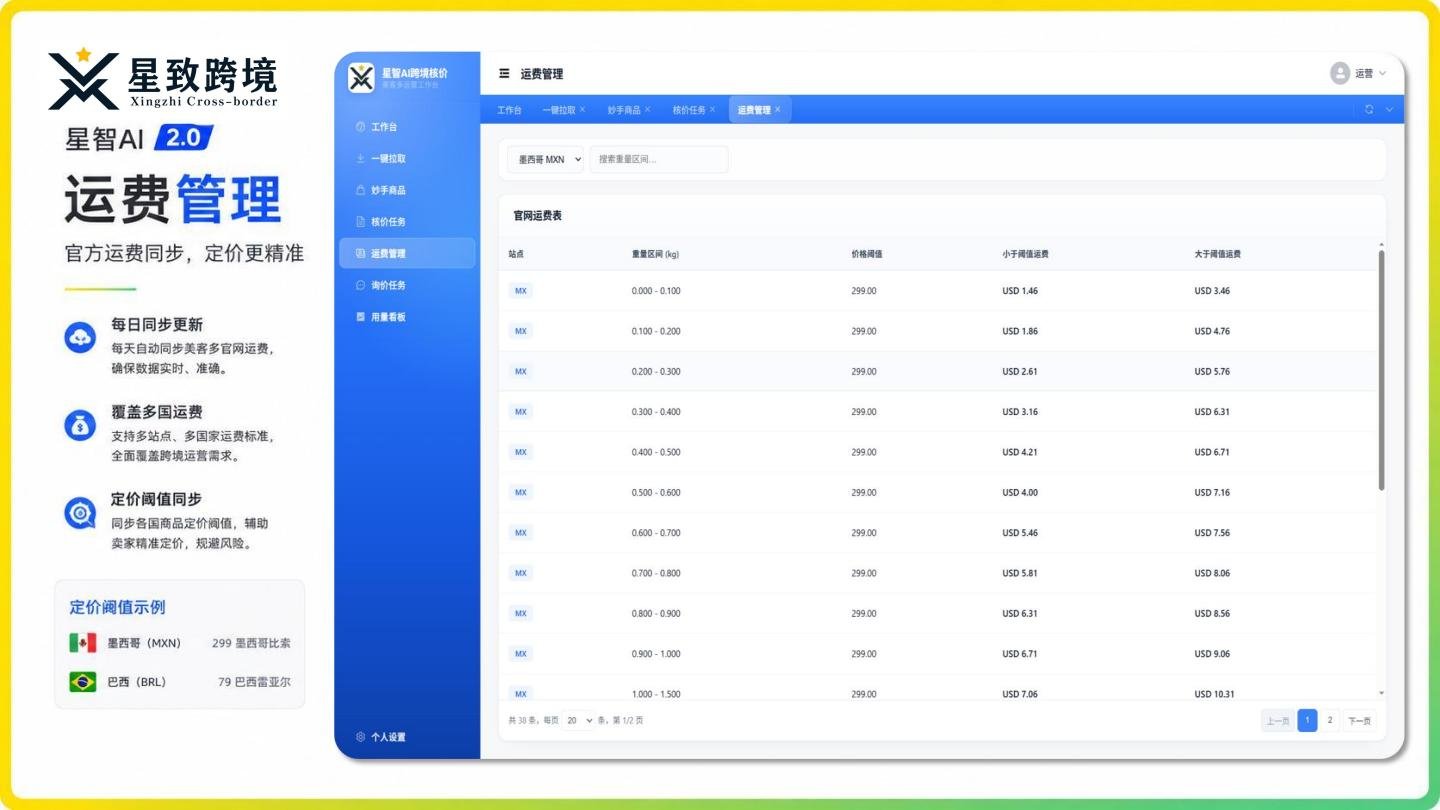Viewport: 1440px width, 810px height.
Task: Open the page size dropdown showing 20
Action: (578, 720)
